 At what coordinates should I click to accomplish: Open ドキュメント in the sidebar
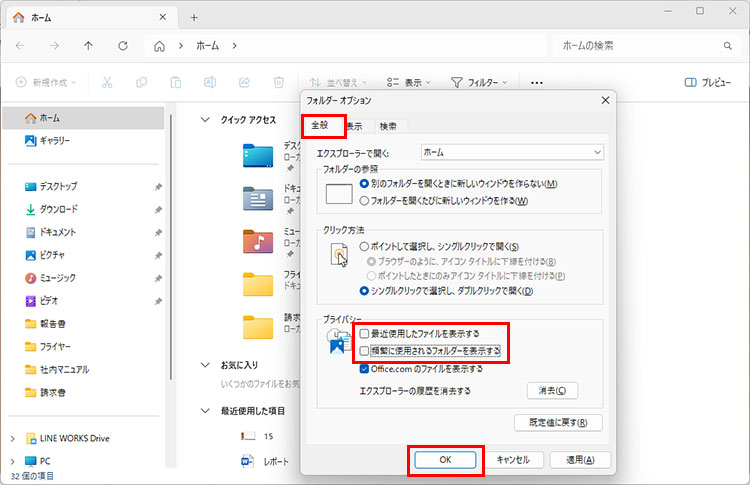(50, 232)
